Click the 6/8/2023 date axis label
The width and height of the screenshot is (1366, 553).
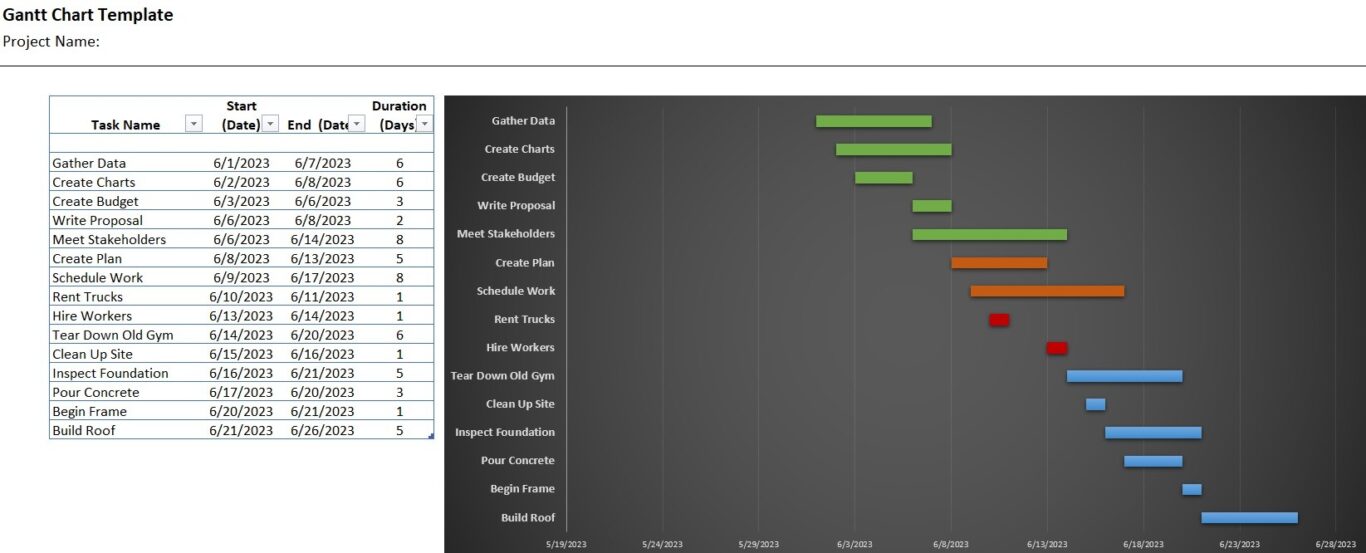tap(951, 544)
